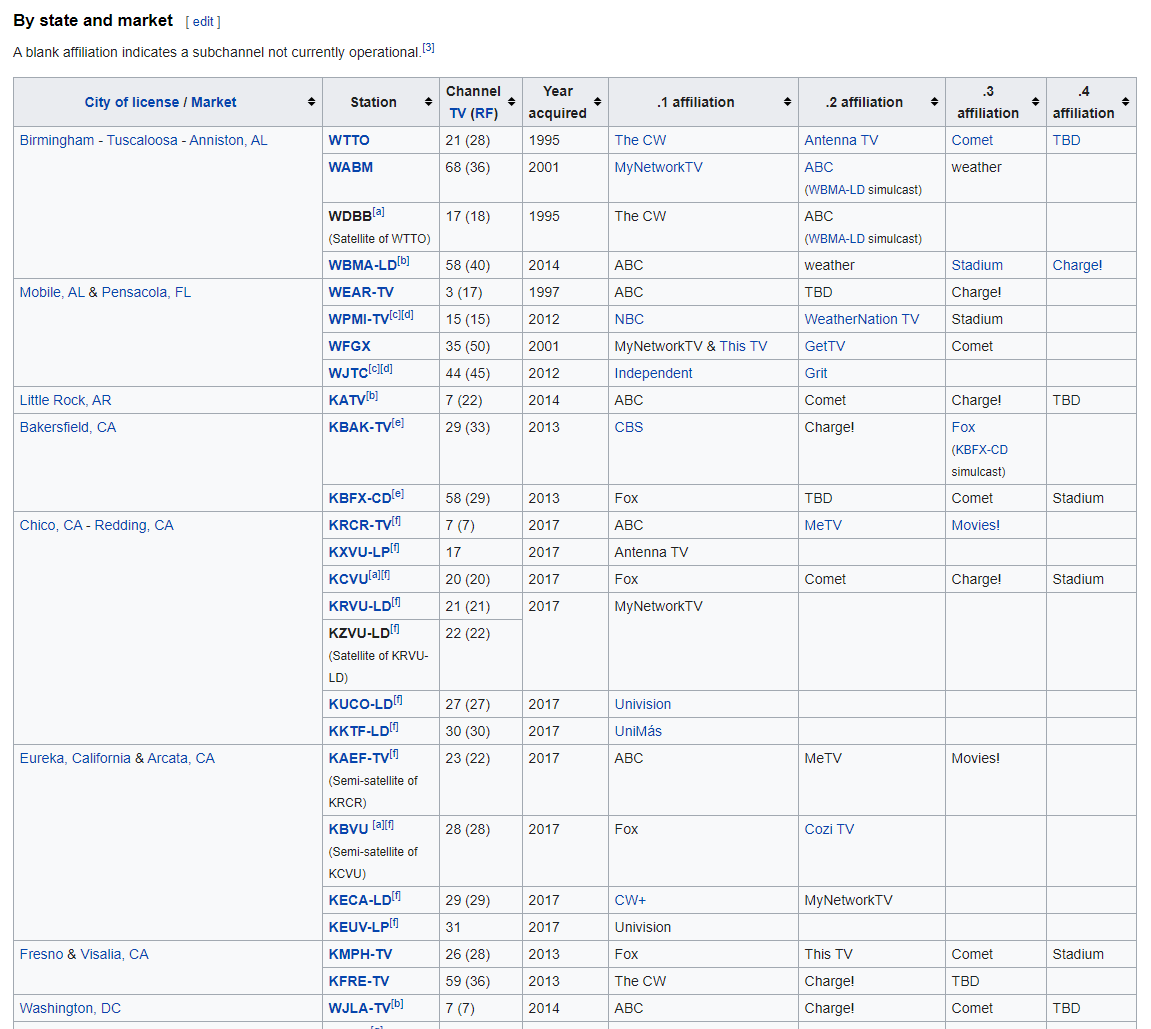Open the WTTO station link

click(x=349, y=140)
